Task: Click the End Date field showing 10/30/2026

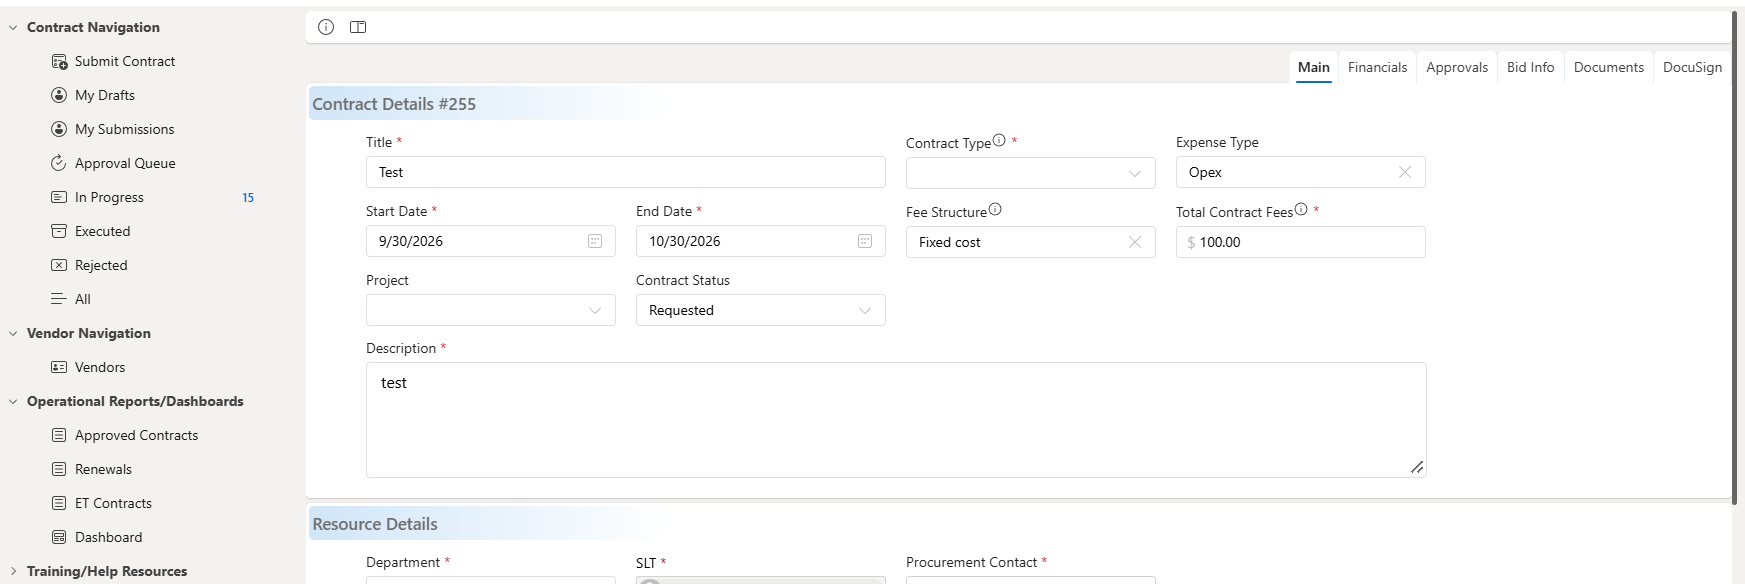Action: 761,241
